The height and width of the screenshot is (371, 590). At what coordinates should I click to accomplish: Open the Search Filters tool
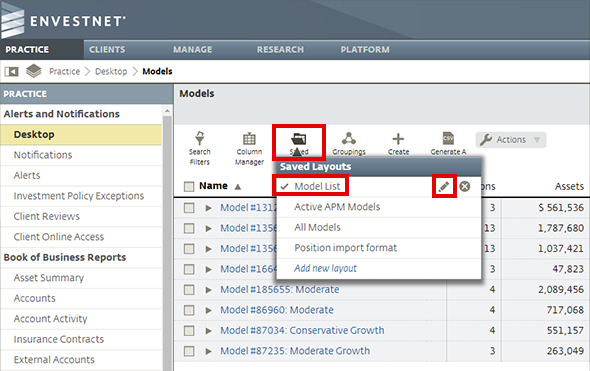pyautogui.click(x=199, y=149)
